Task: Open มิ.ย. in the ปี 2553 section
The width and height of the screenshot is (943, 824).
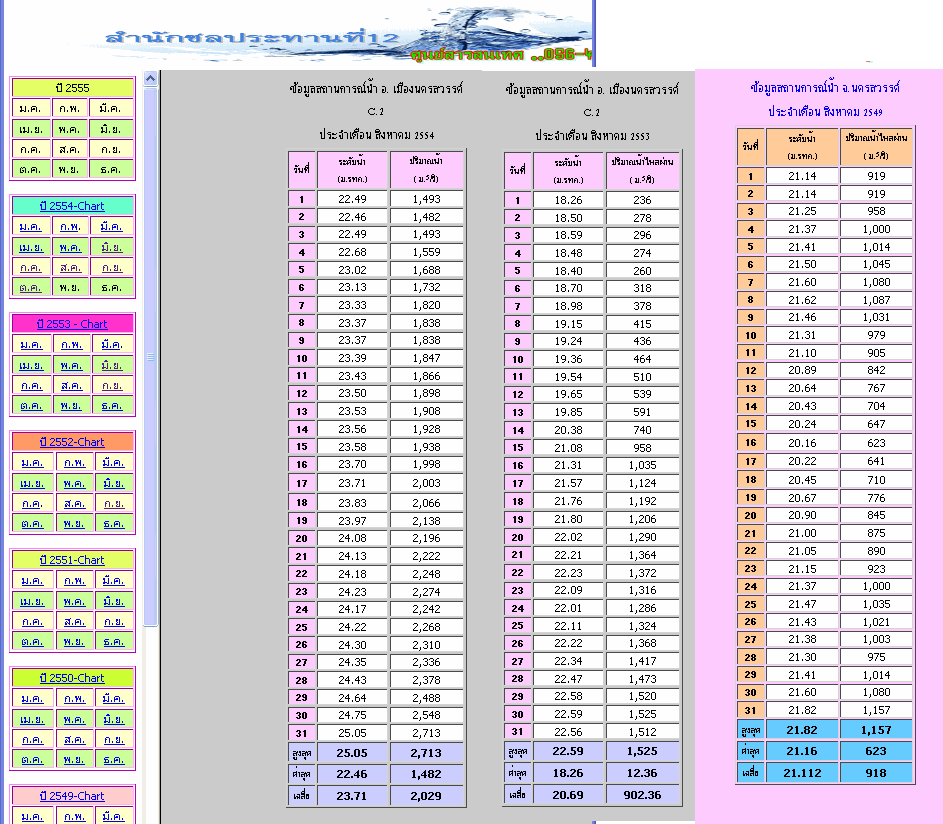Action: click(112, 365)
